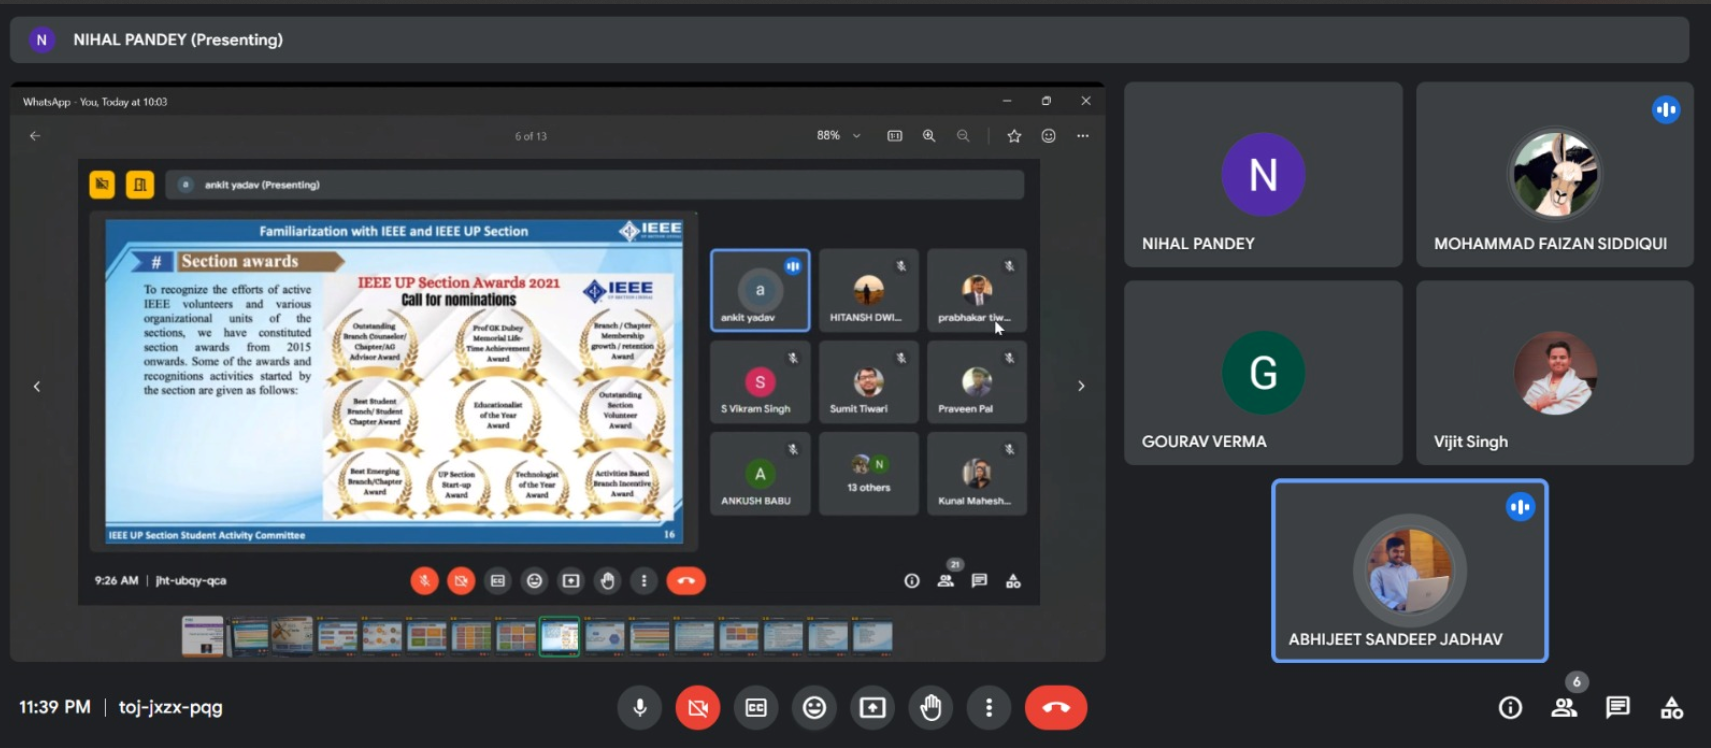Zoom in on the WhatsApp image
This screenshot has height=748, width=1711.
(929, 136)
